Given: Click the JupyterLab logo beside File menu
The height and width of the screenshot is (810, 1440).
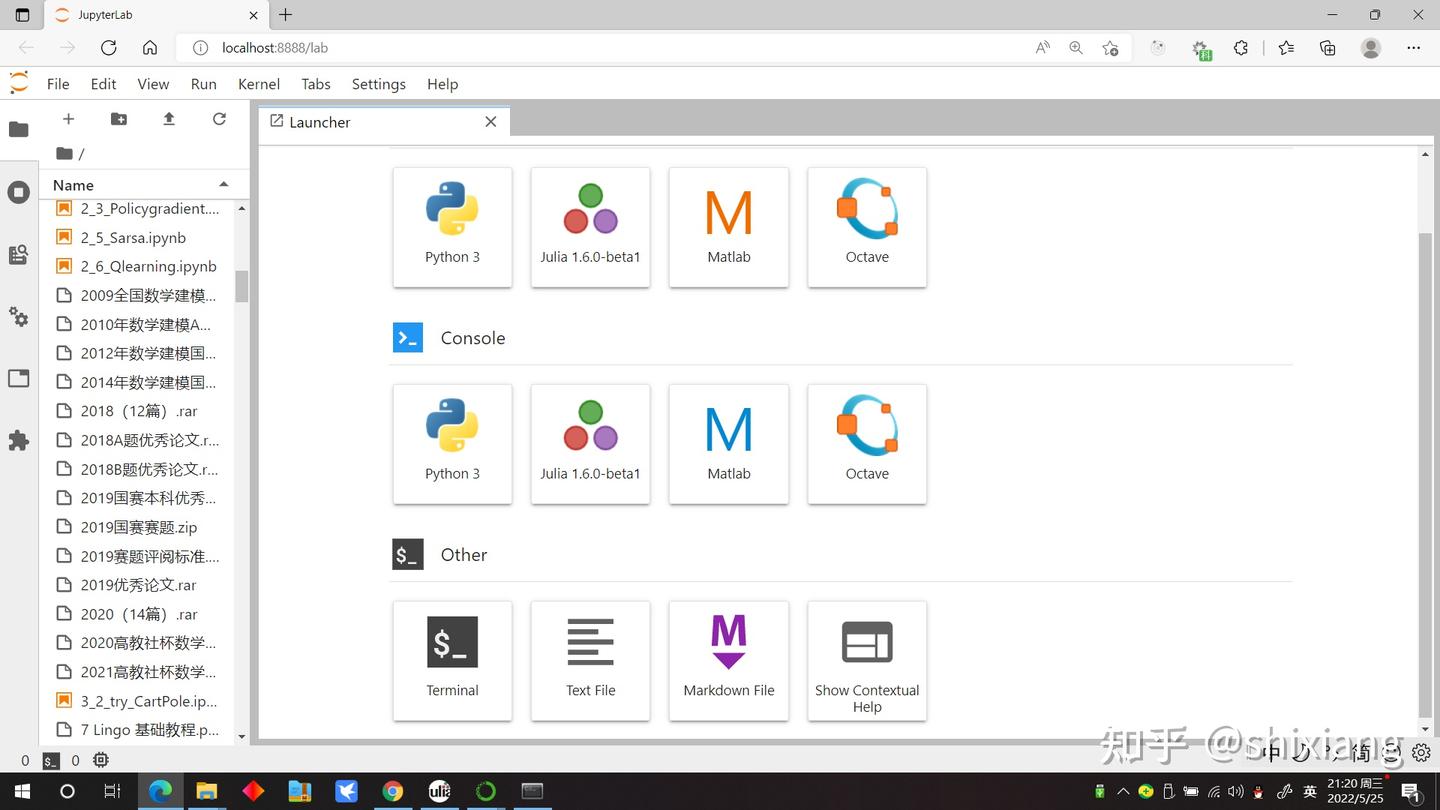Looking at the screenshot, I should pyautogui.click(x=19, y=83).
